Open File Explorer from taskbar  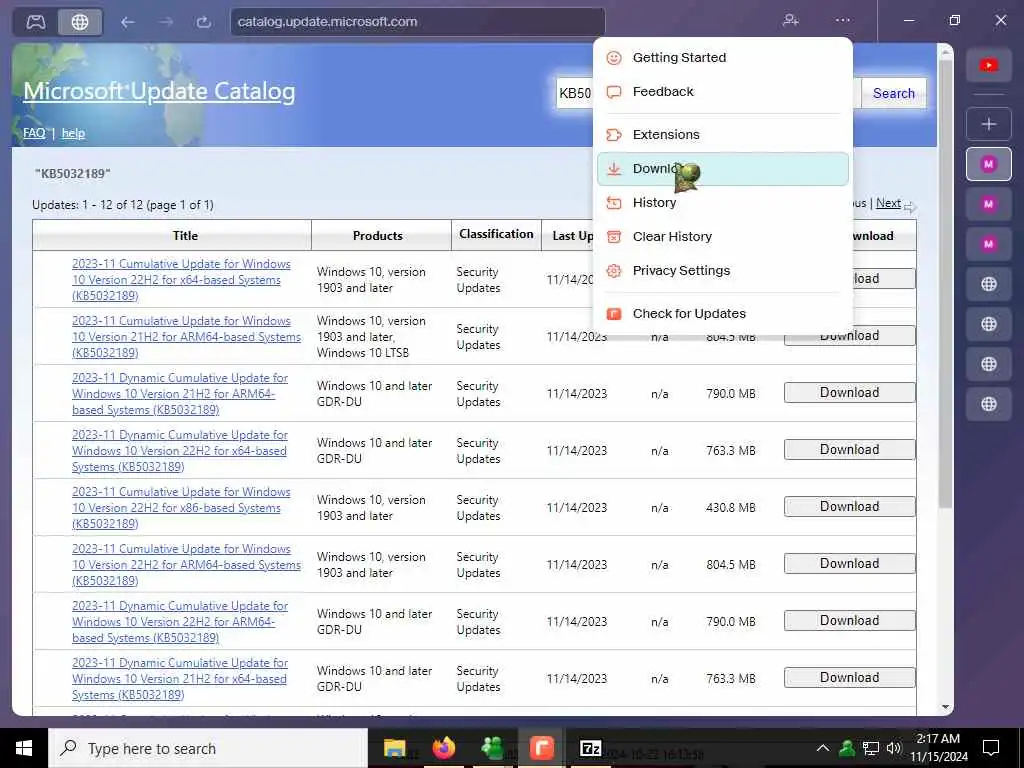point(394,748)
